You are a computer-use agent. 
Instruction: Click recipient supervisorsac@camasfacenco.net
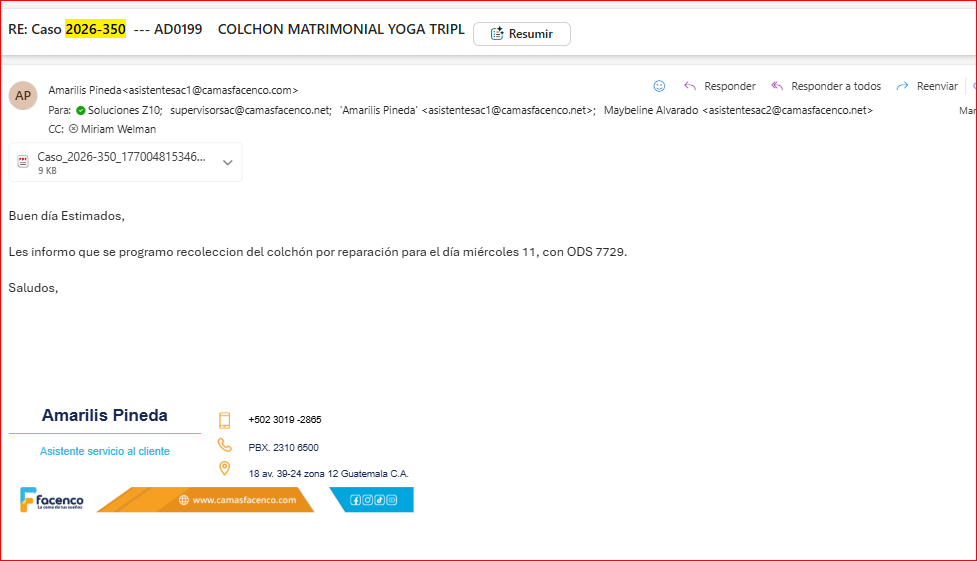[250, 110]
